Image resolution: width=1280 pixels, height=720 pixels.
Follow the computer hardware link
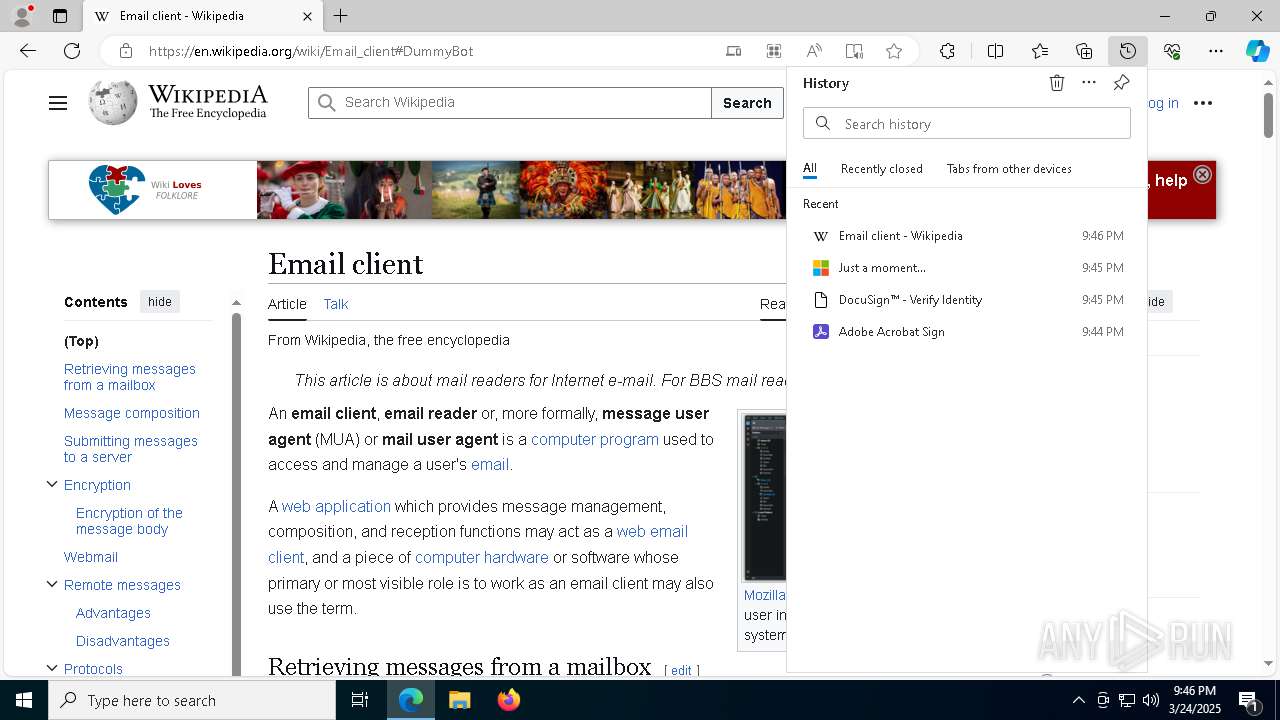point(482,558)
